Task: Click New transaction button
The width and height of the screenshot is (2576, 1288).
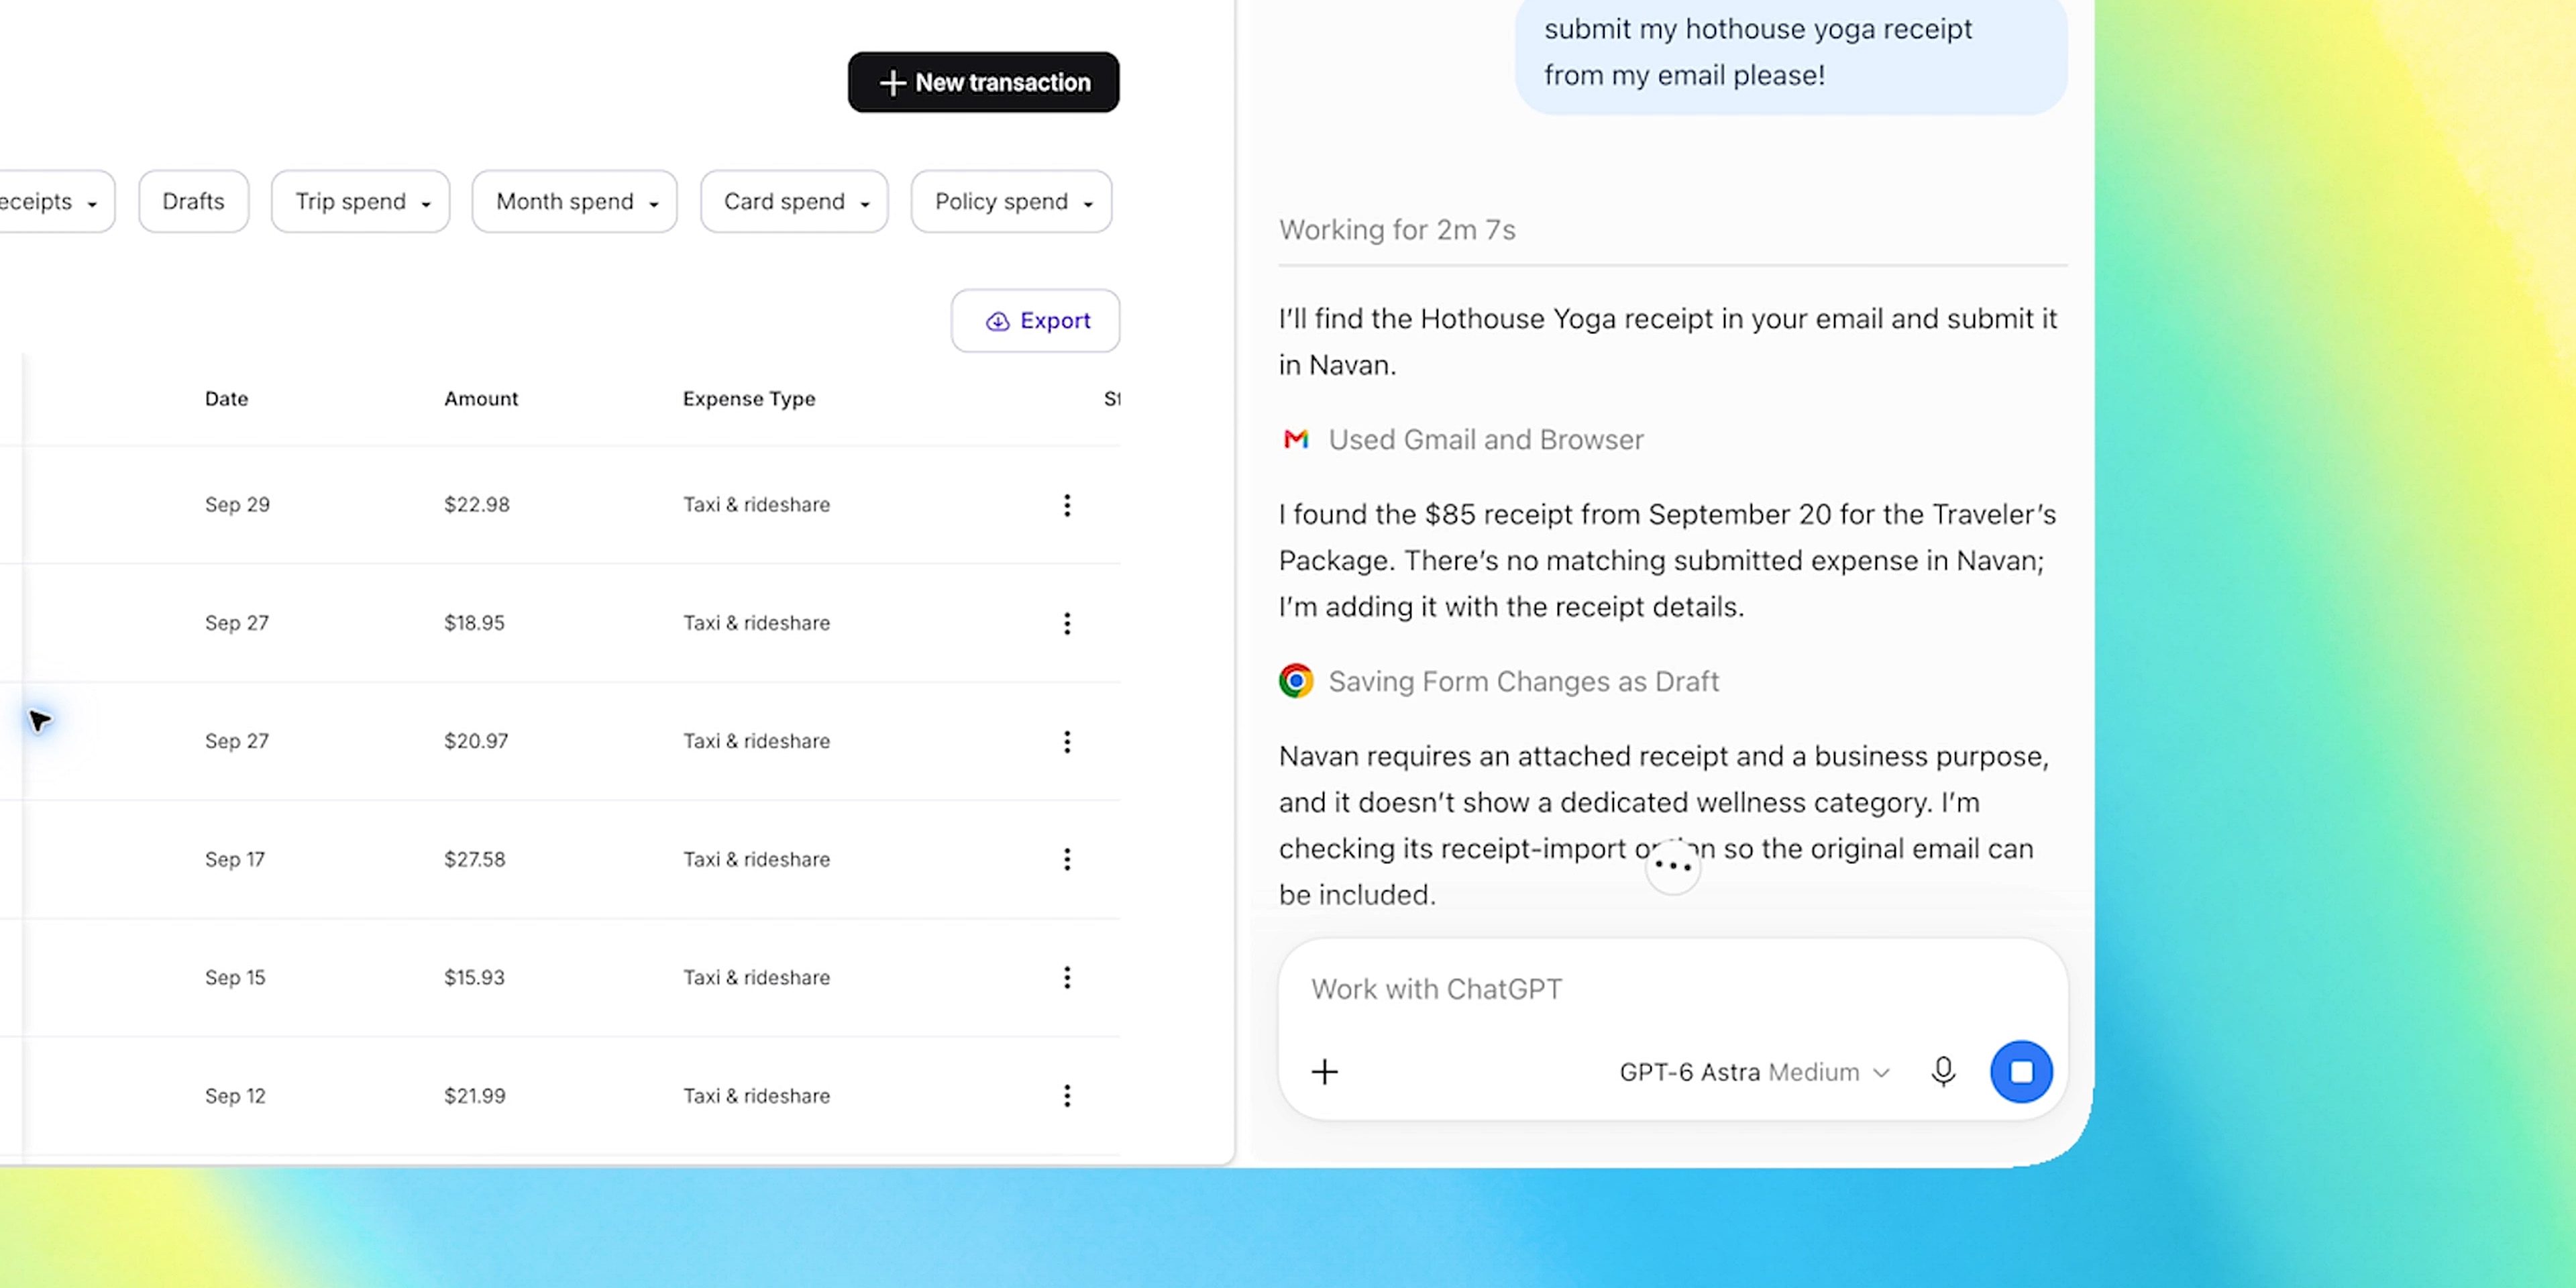Action: [x=983, y=82]
